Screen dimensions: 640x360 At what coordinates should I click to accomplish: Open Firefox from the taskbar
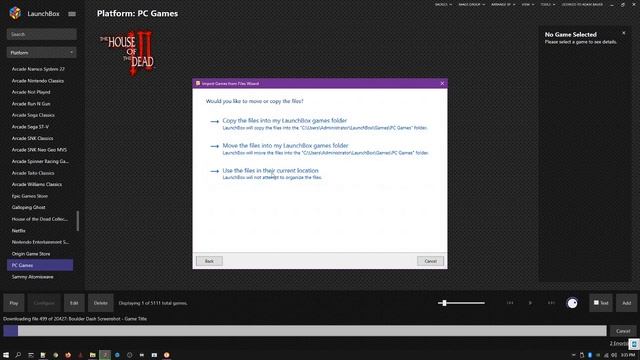[68, 355]
